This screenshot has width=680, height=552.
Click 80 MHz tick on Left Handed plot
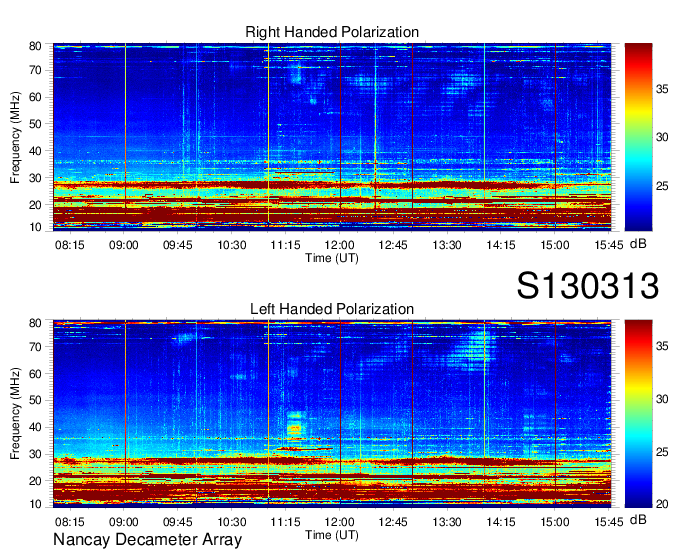point(35,323)
